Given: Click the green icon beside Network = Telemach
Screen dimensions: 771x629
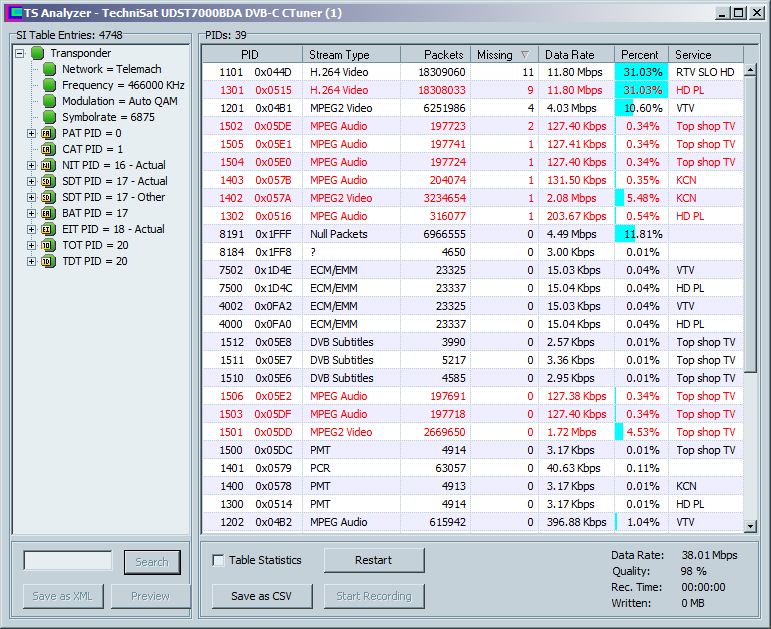Looking at the screenshot, I should pyautogui.click(x=49, y=69).
